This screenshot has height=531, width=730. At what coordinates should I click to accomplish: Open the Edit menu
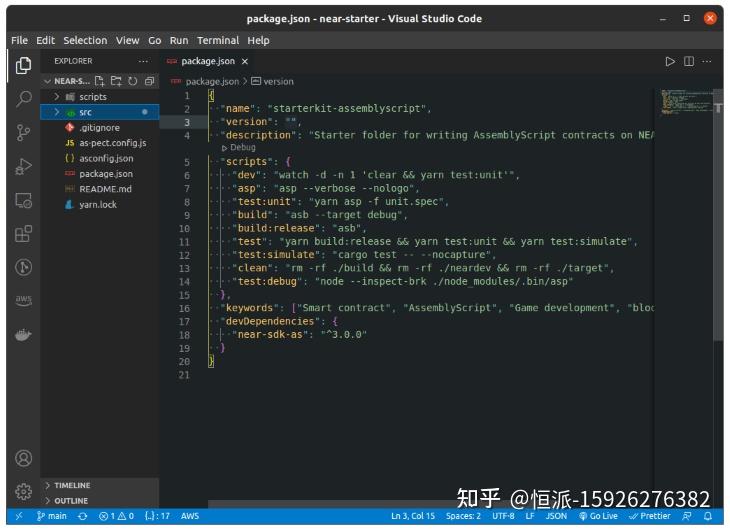[x=46, y=40]
